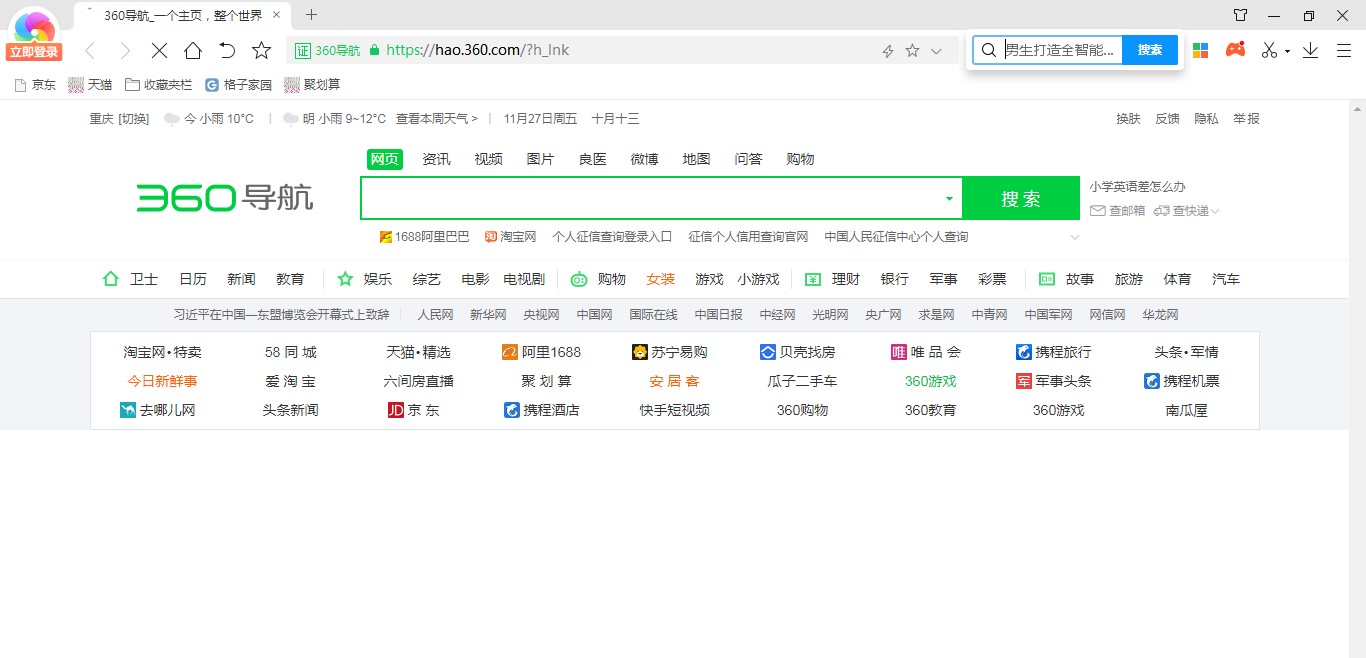The width and height of the screenshot is (1366, 658).
Task: Toggle the bookmark star inside the address bar
Action: click(x=912, y=51)
